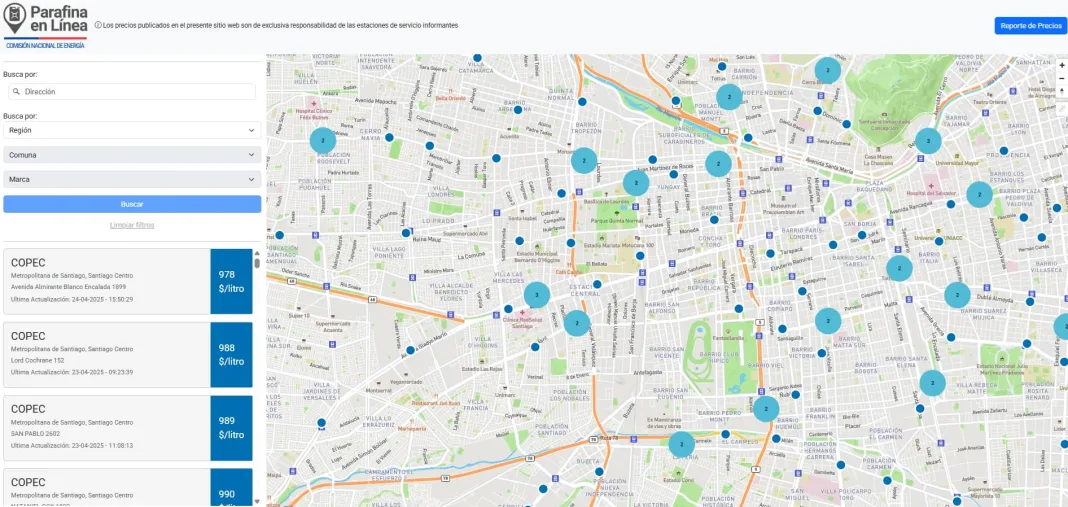Click Hospital Clínico Félix Bulnes map label

pos(314,114)
